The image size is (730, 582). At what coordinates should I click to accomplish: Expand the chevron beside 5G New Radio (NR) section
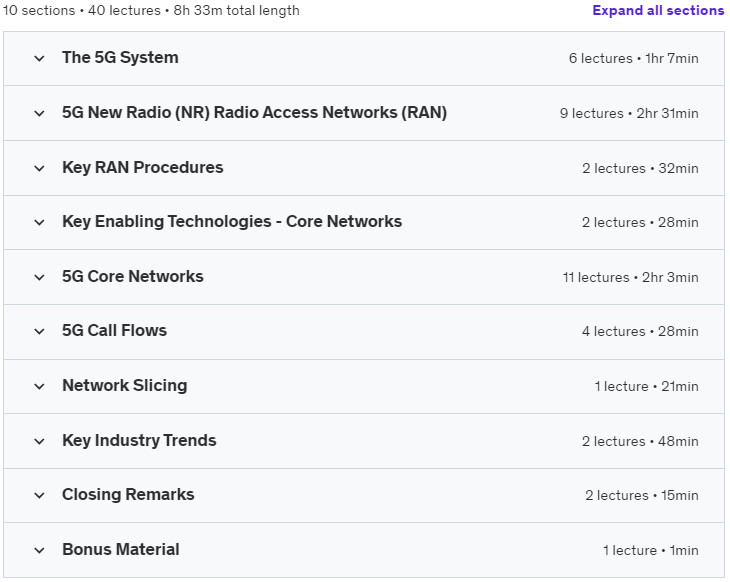pos(40,114)
